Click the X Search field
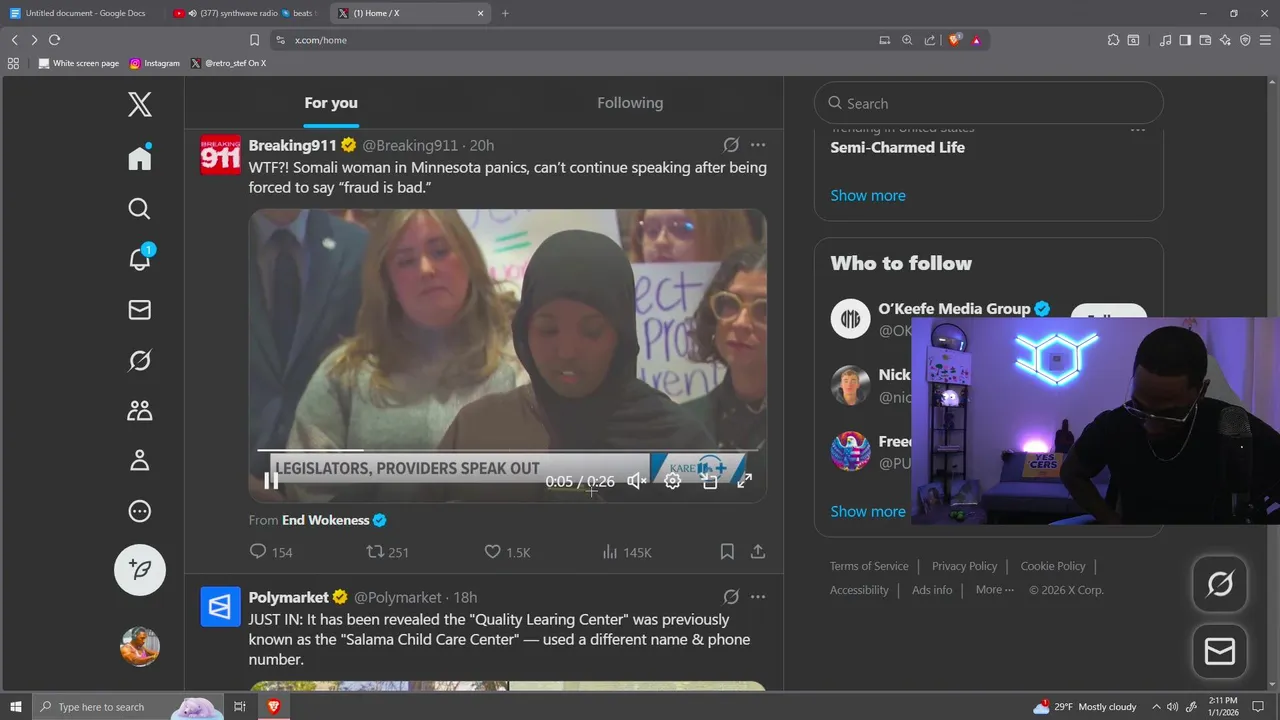1280x720 pixels. coord(989,103)
